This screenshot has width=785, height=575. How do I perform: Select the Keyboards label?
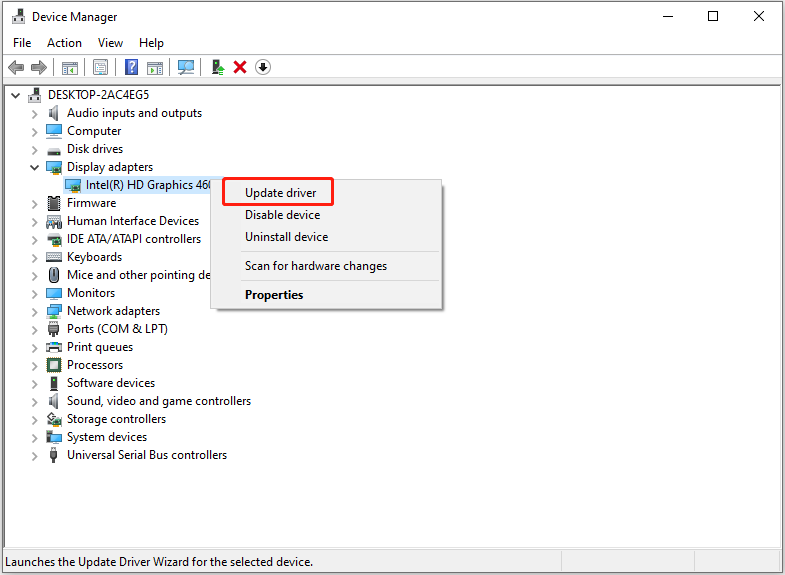pyautogui.click(x=94, y=257)
